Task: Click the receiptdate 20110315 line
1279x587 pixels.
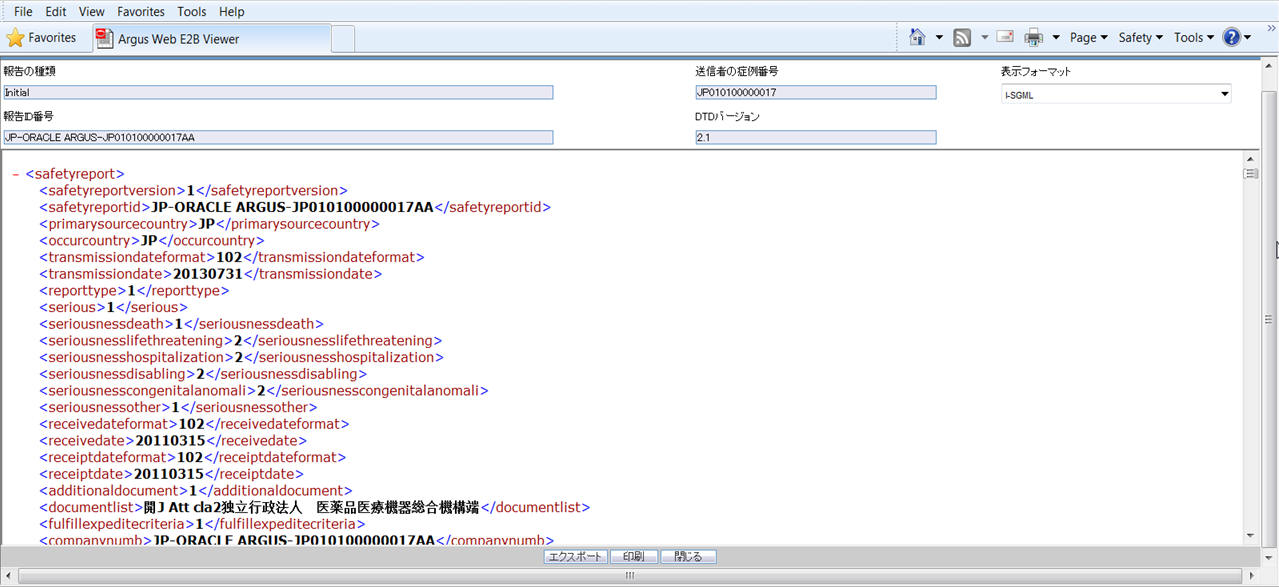Action: pos(171,474)
